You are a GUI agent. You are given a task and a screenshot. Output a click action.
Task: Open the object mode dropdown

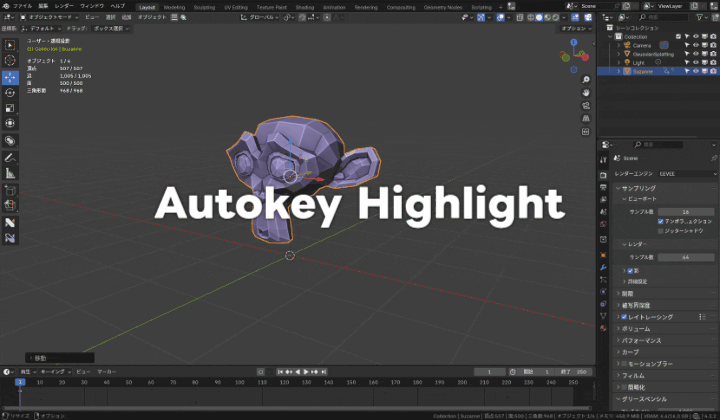(x=49, y=17)
